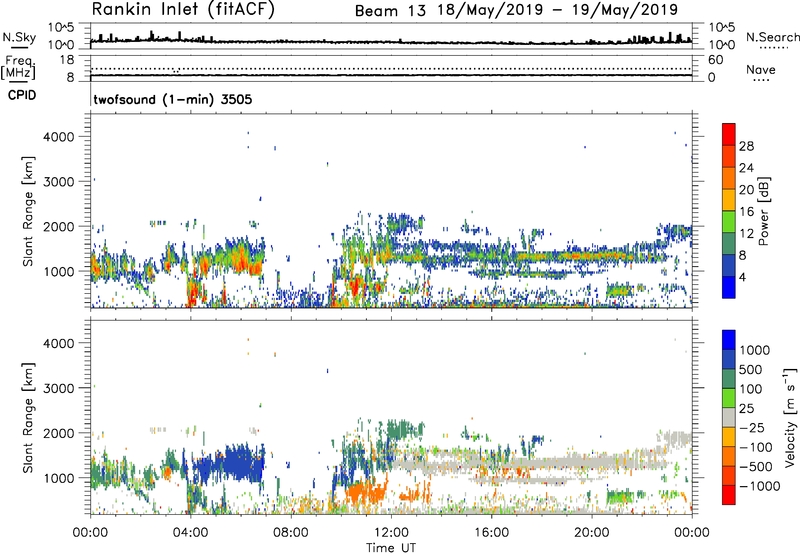Click the 'N.Sky' label
The width and height of the screenshot is (800, 554).
click(x=19, y=37)
